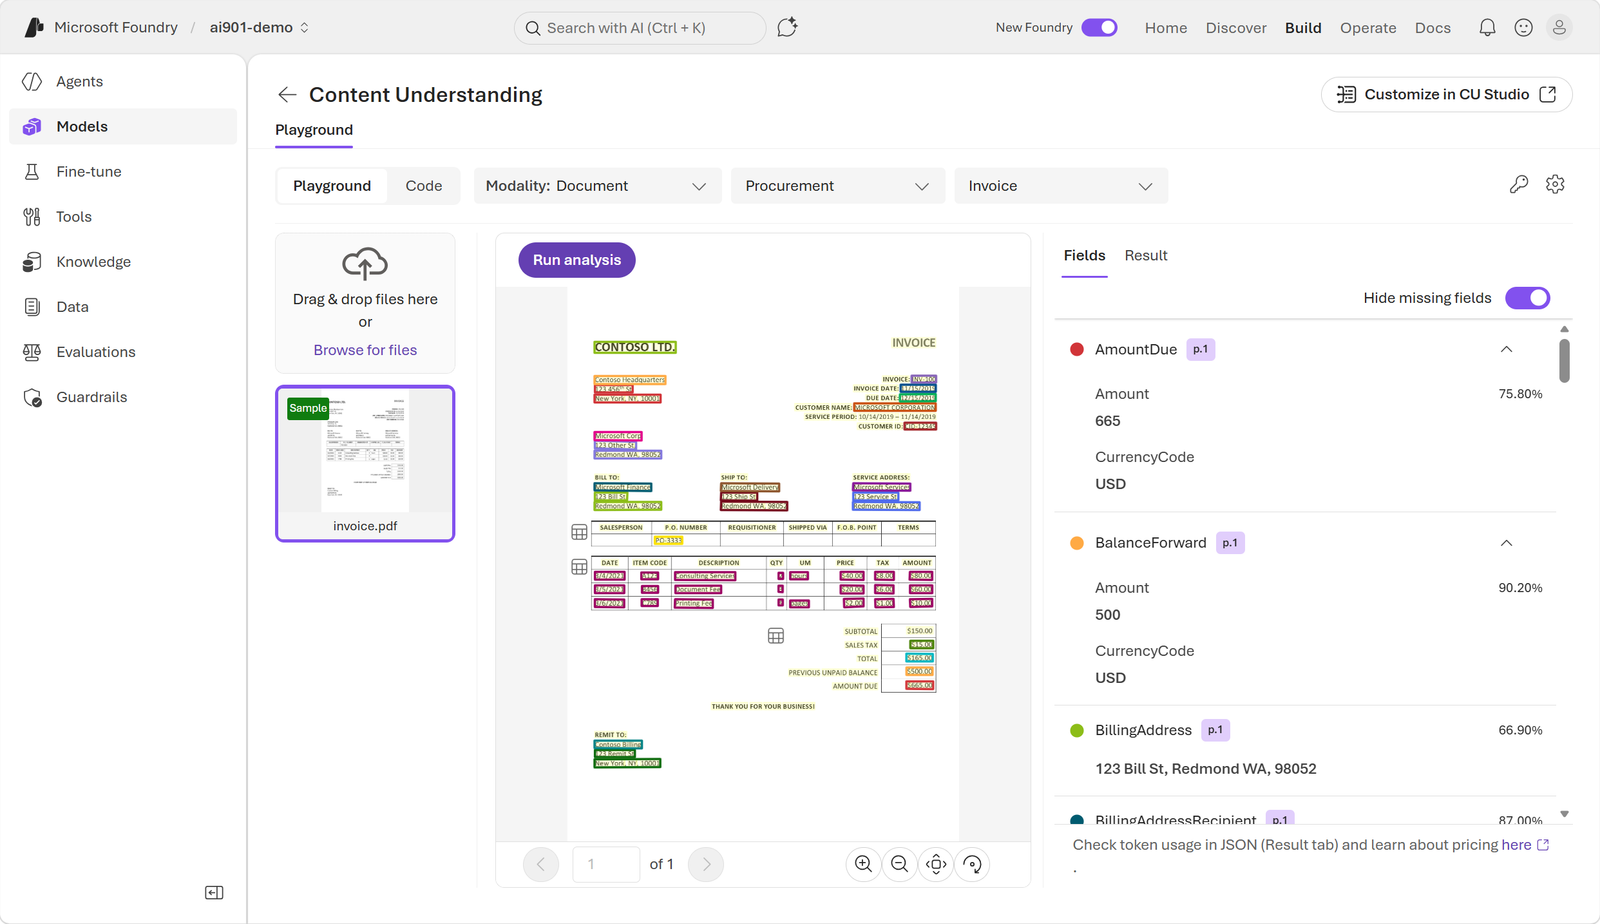This screenshot has height=924, width=1600.
Task: Open the Modality: Document dropdown
Action: (x=597, y=186)
